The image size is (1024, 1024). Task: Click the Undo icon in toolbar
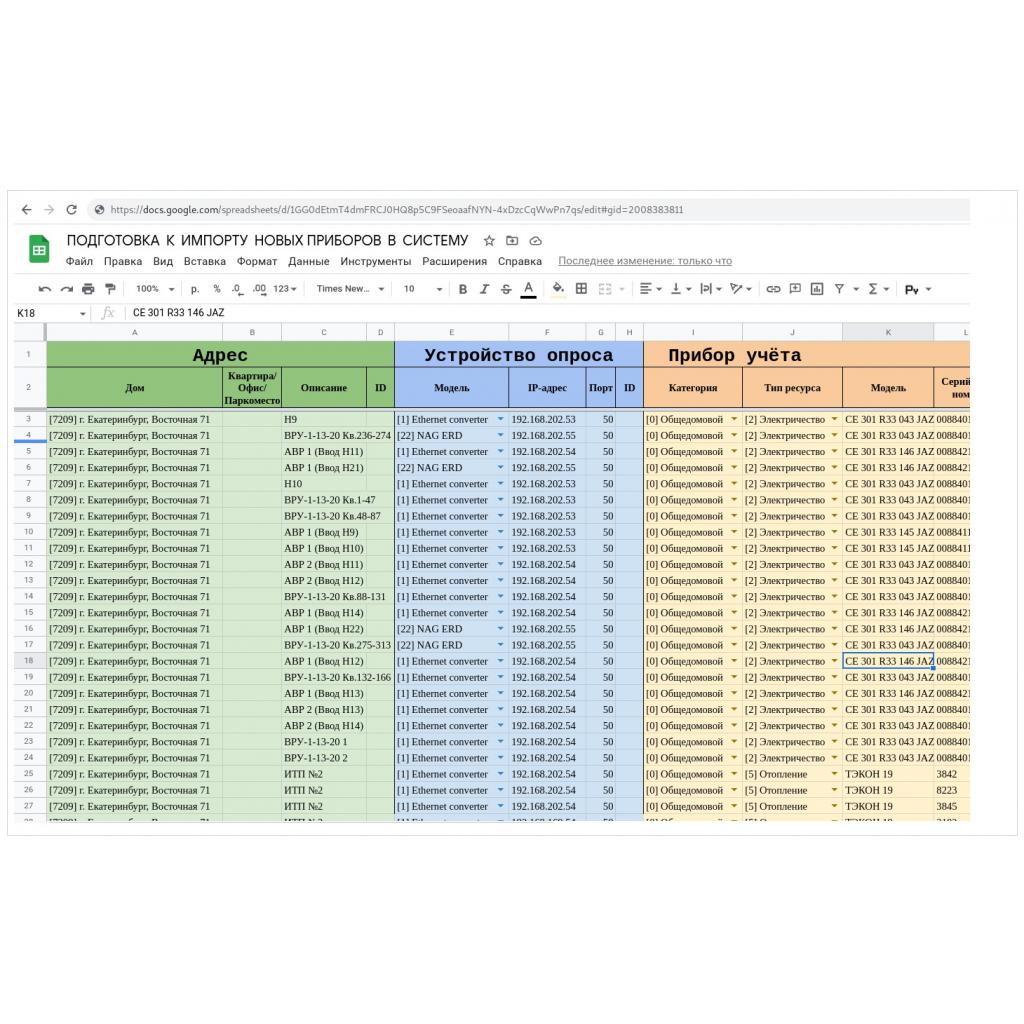[44, 289]
